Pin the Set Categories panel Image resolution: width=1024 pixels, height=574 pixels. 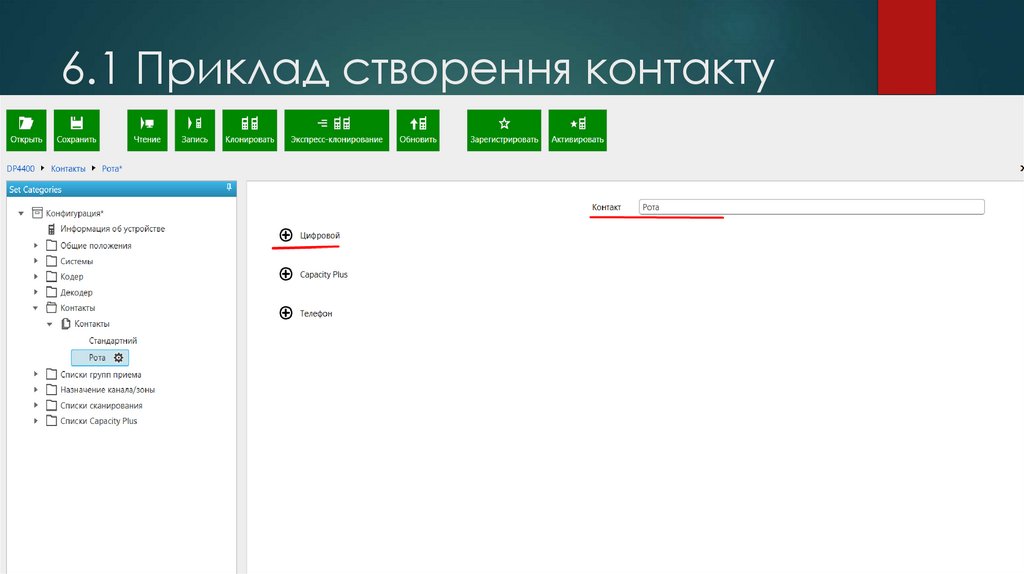pos(229,188)
